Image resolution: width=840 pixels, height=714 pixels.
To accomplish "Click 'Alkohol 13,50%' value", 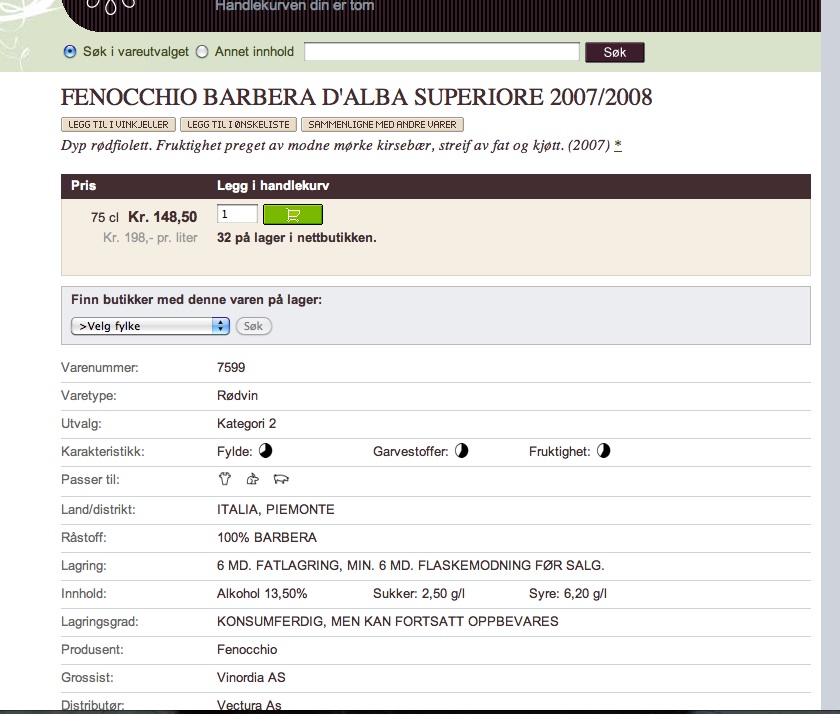I will tap(262, 593).
